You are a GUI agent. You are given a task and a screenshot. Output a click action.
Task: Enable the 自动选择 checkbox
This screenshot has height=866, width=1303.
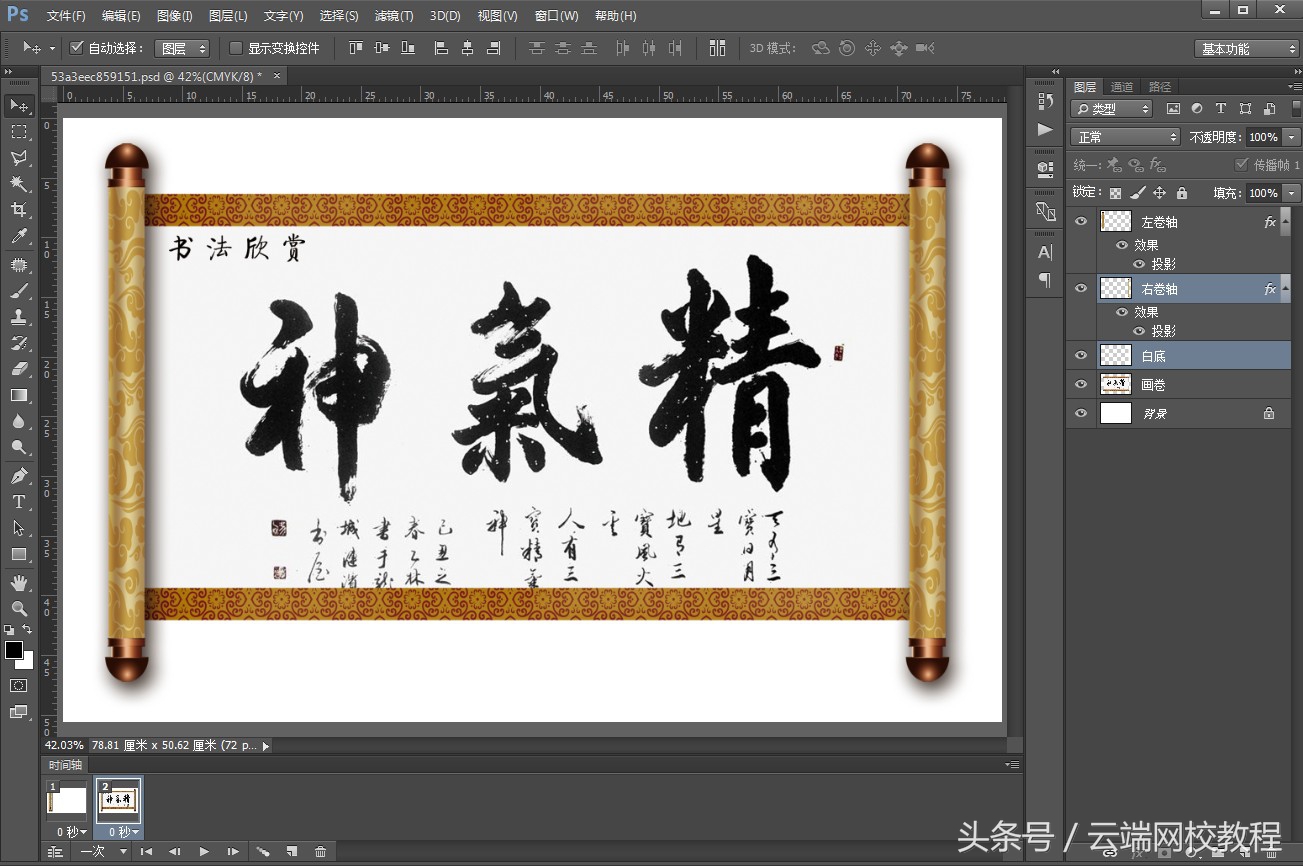77,46
